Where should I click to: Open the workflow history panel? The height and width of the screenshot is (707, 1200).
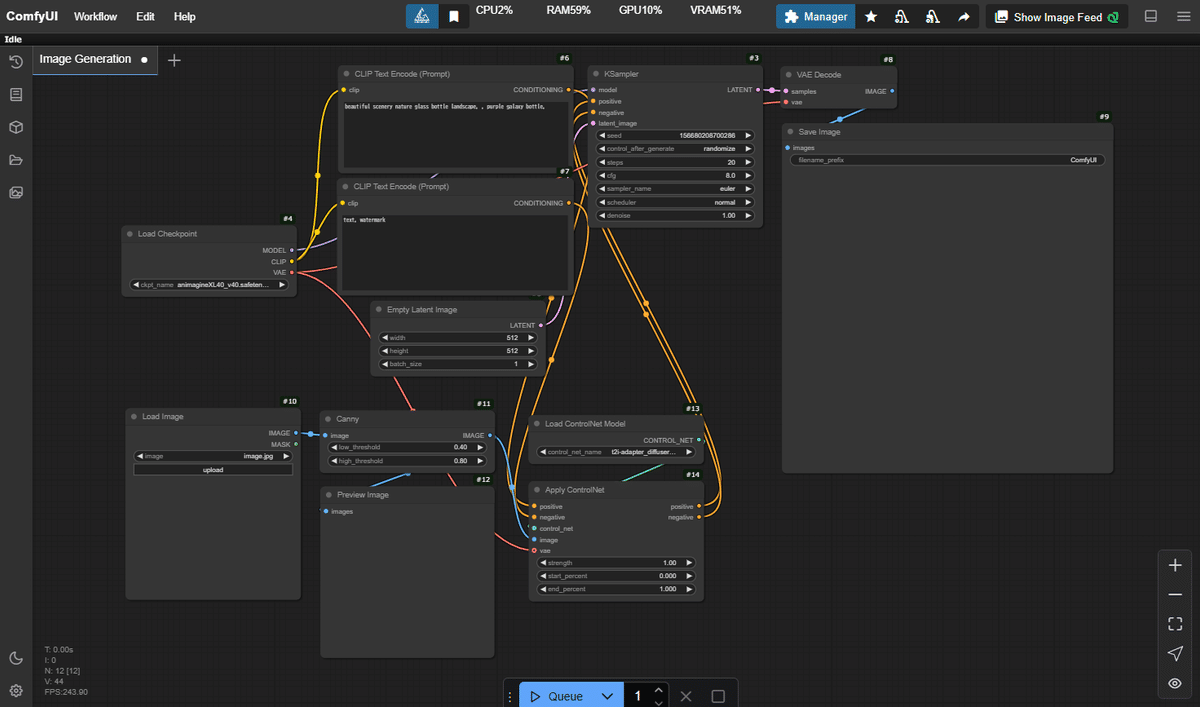[x=16, y=62]
